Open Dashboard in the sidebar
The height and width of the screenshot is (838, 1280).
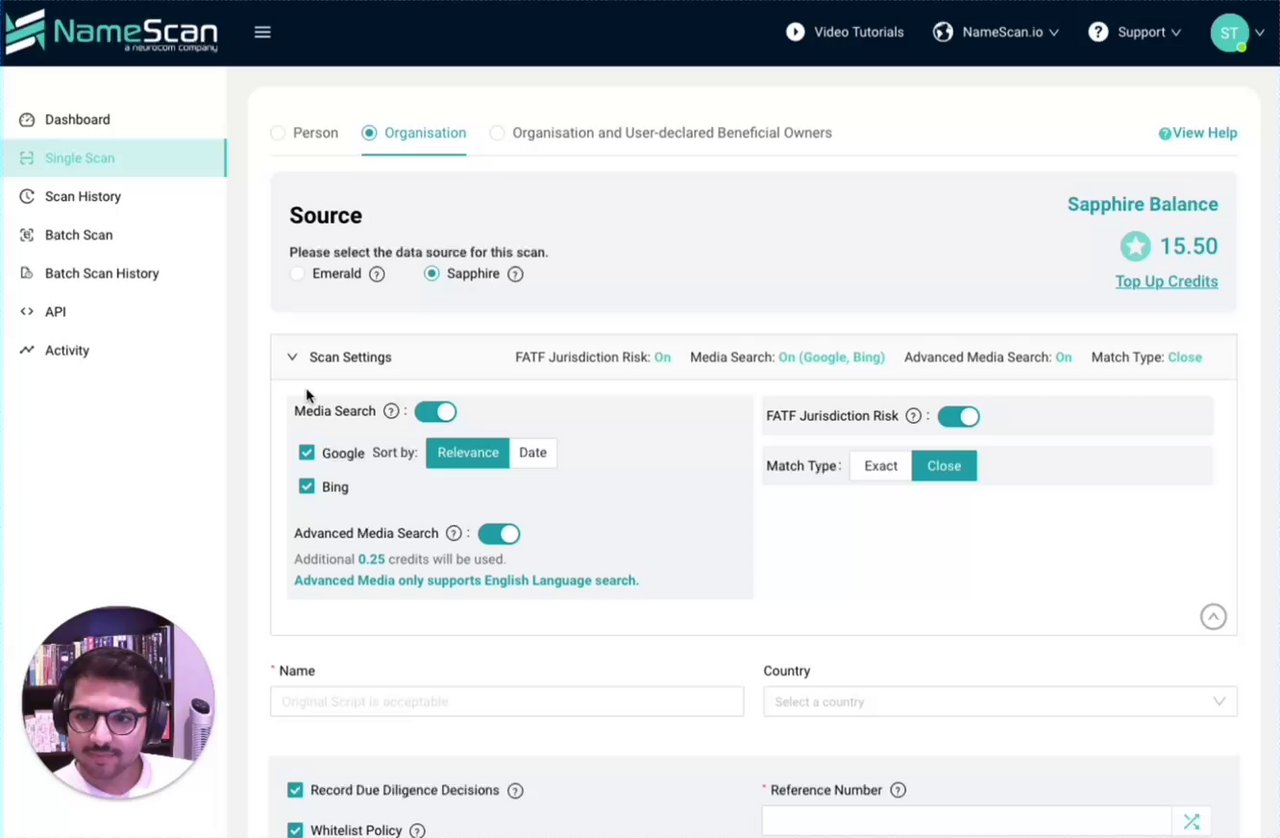113,119
